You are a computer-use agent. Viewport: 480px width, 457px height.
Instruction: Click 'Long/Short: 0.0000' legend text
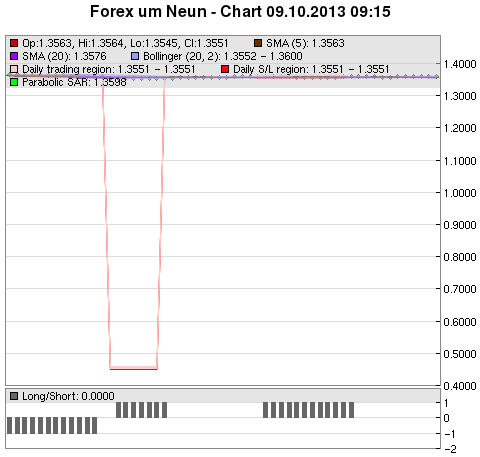68,396
